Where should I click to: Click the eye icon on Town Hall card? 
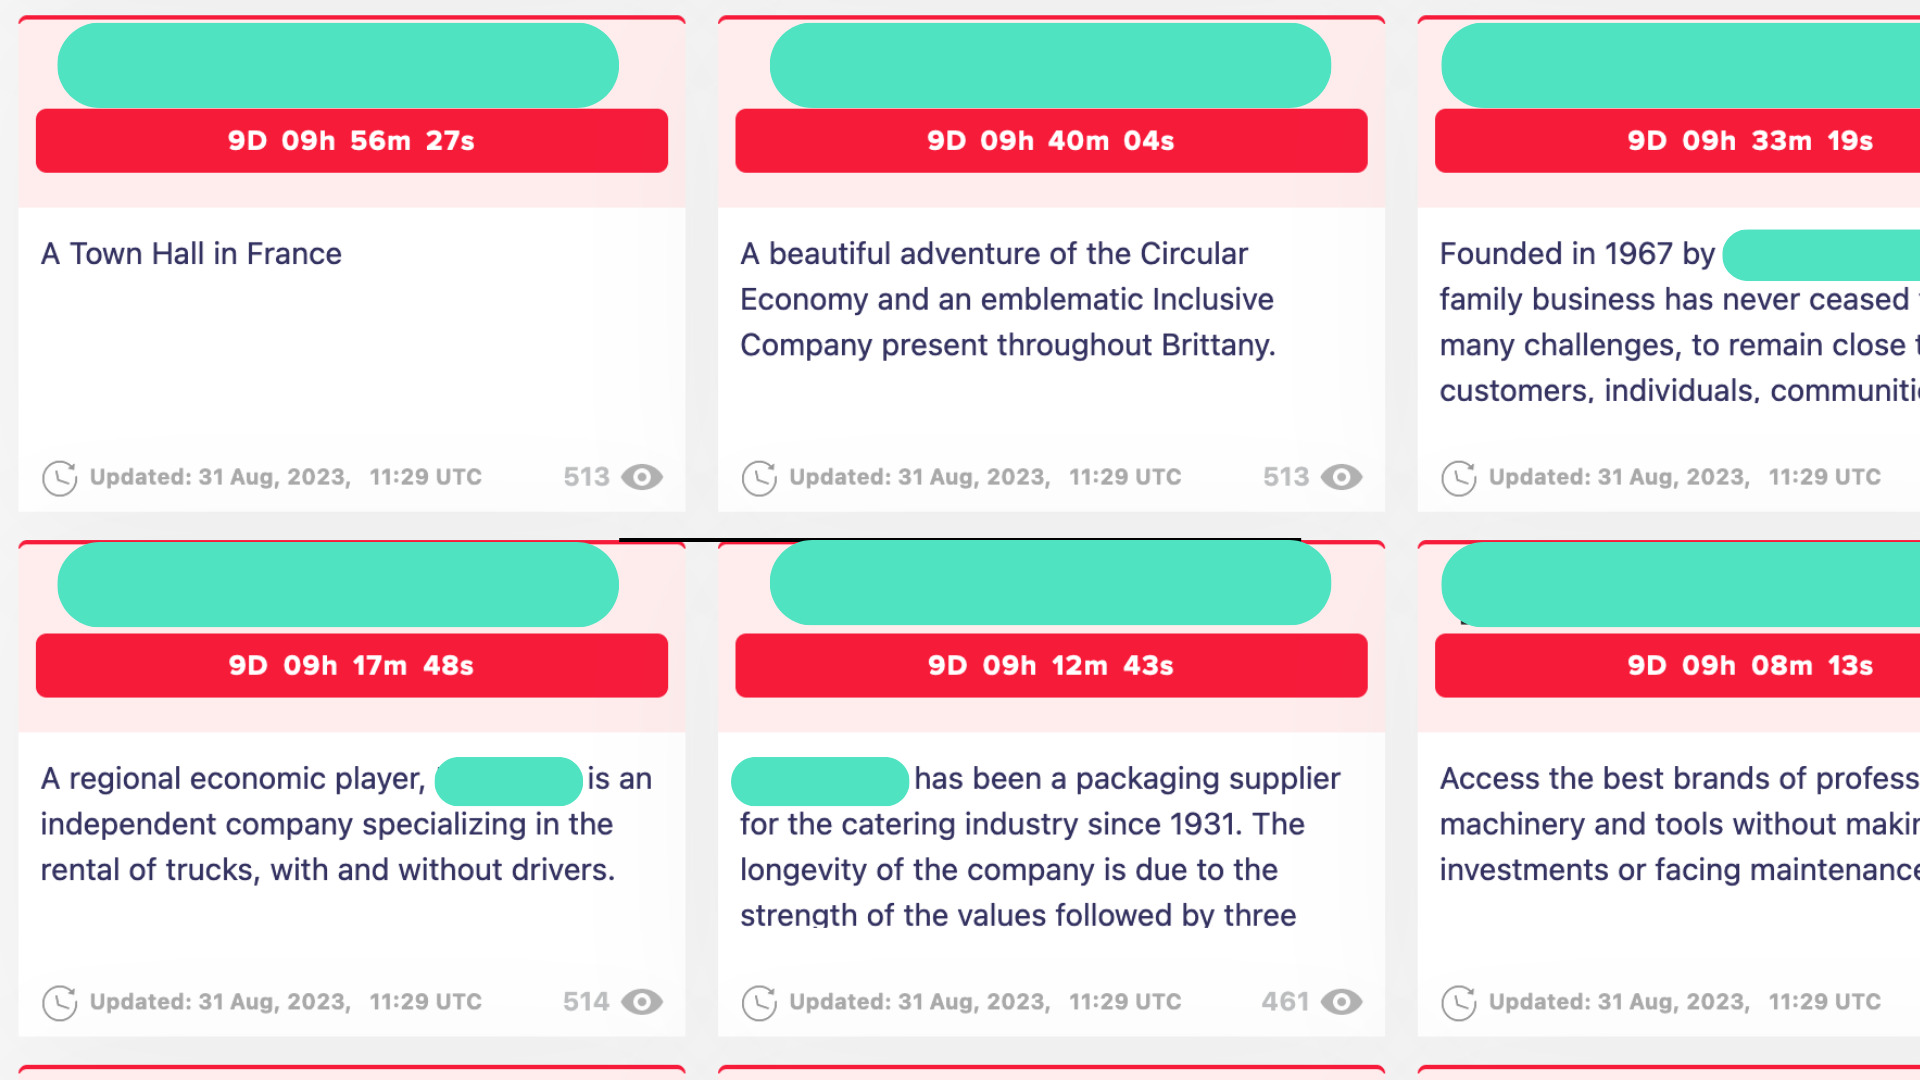click(x=642, y=477)
